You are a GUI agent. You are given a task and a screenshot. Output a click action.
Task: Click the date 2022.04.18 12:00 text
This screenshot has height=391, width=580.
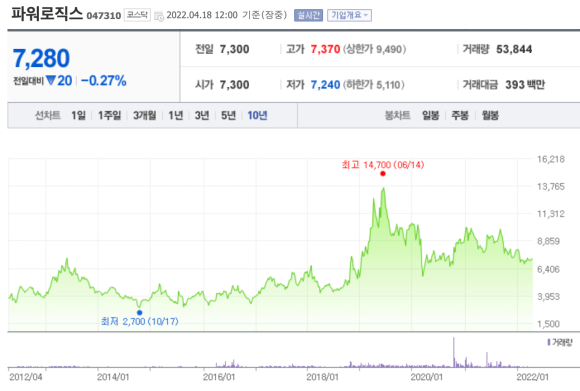[x=202, y=15]
